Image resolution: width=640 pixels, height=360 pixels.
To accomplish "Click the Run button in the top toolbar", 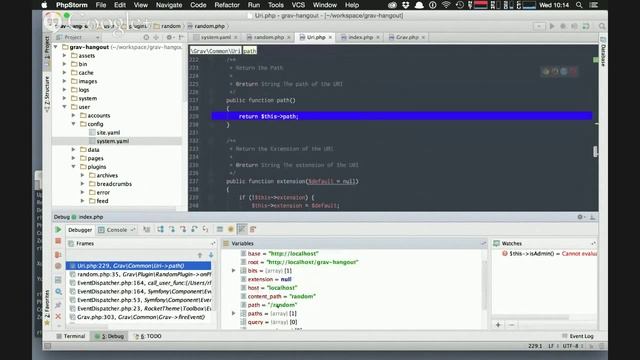I will (x=552, y=26).
